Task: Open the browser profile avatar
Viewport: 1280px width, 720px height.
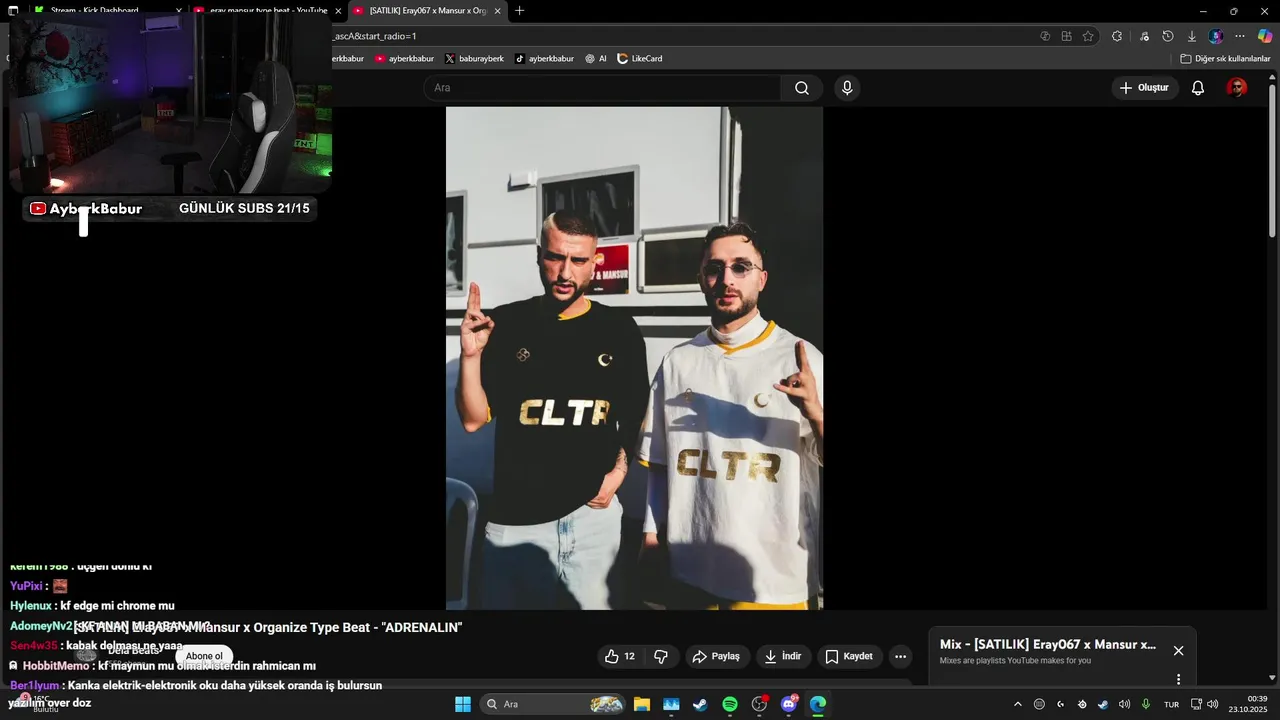Action: [x=1215, y=36]
